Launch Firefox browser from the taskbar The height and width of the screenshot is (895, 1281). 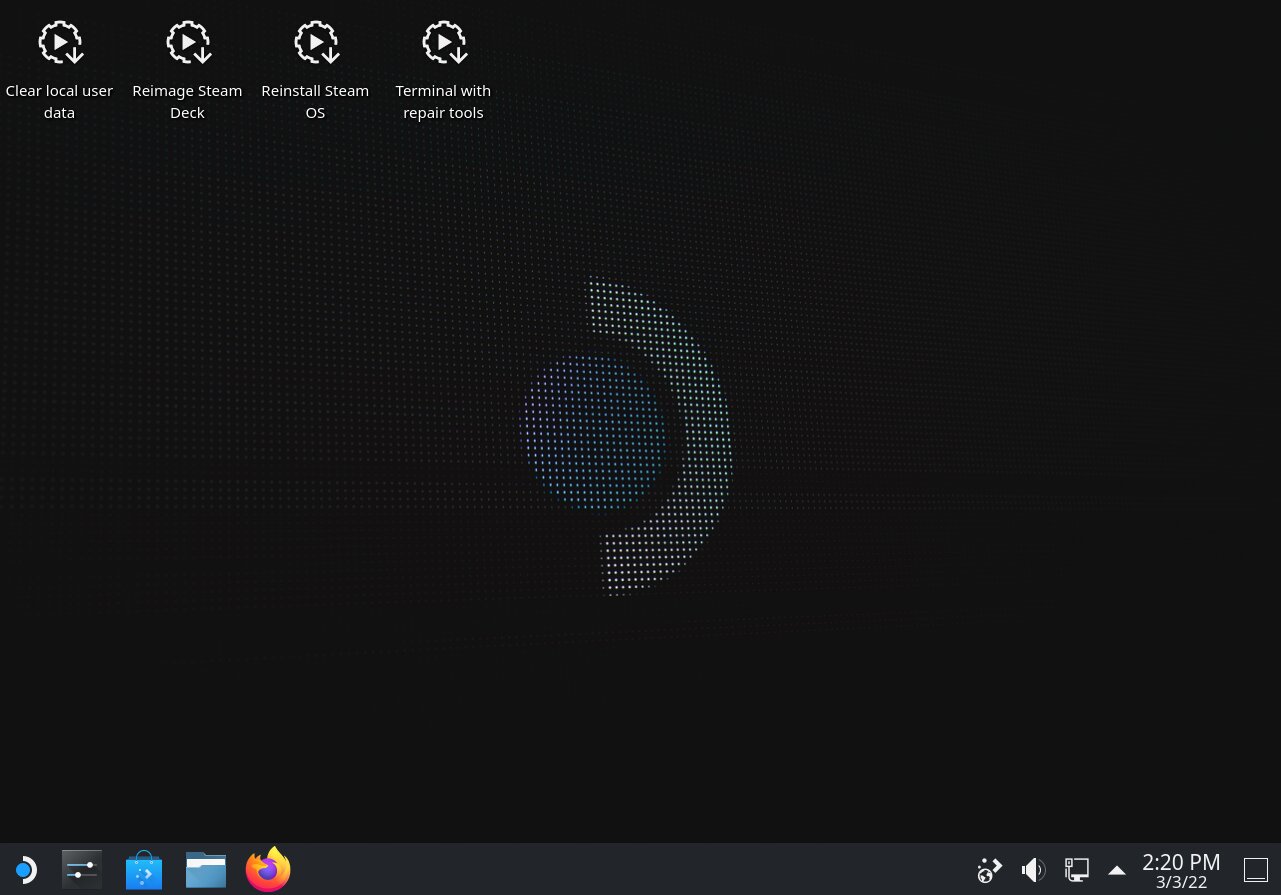coord(268,869)
